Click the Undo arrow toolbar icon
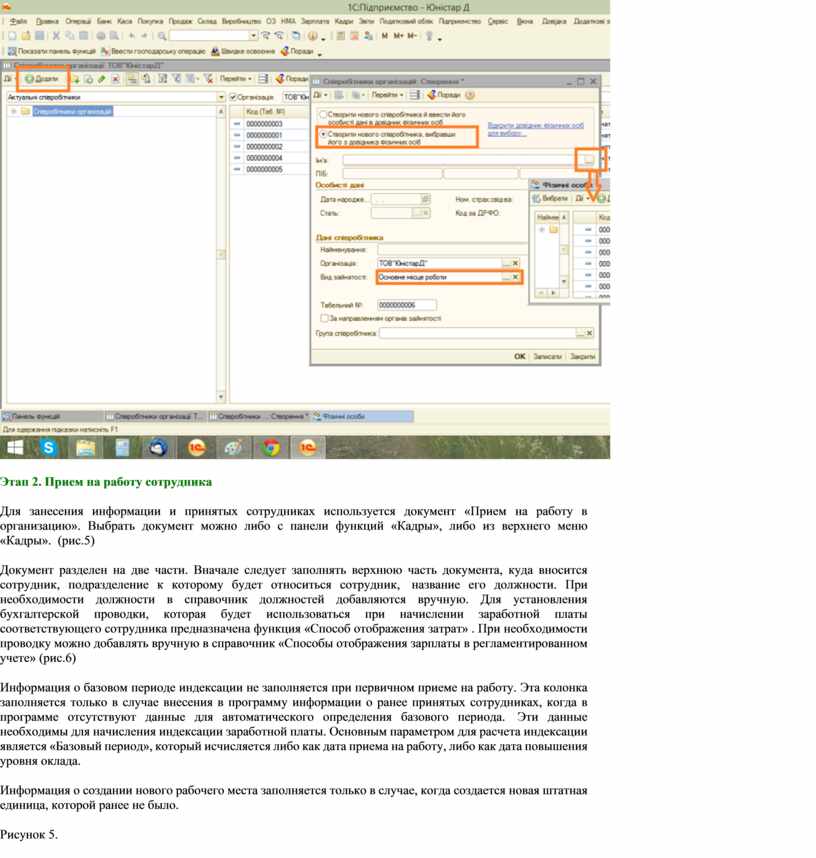 point(131,36)
